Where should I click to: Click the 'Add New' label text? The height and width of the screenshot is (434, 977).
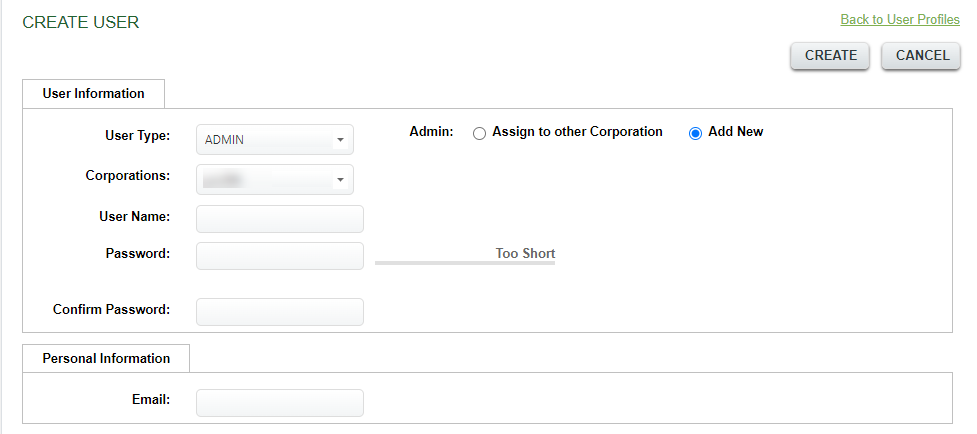735,131
